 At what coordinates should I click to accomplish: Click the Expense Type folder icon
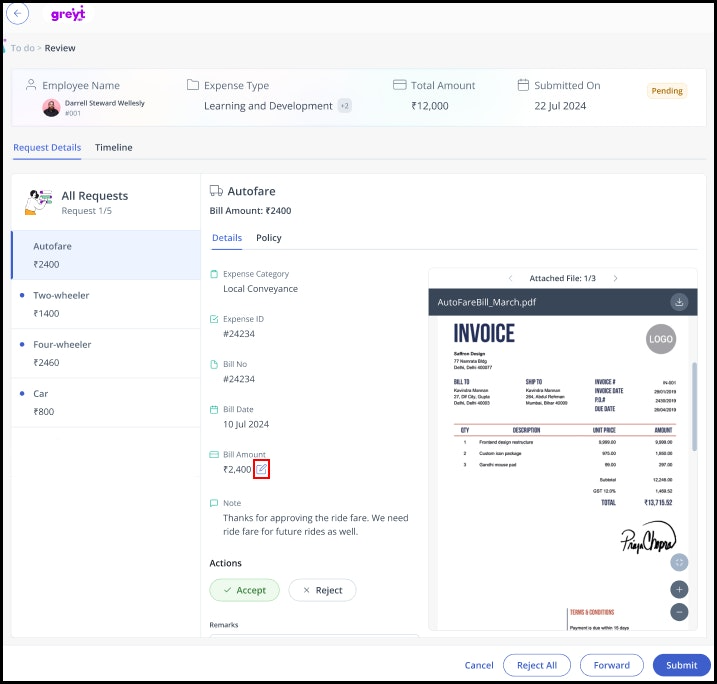[193, 85]
